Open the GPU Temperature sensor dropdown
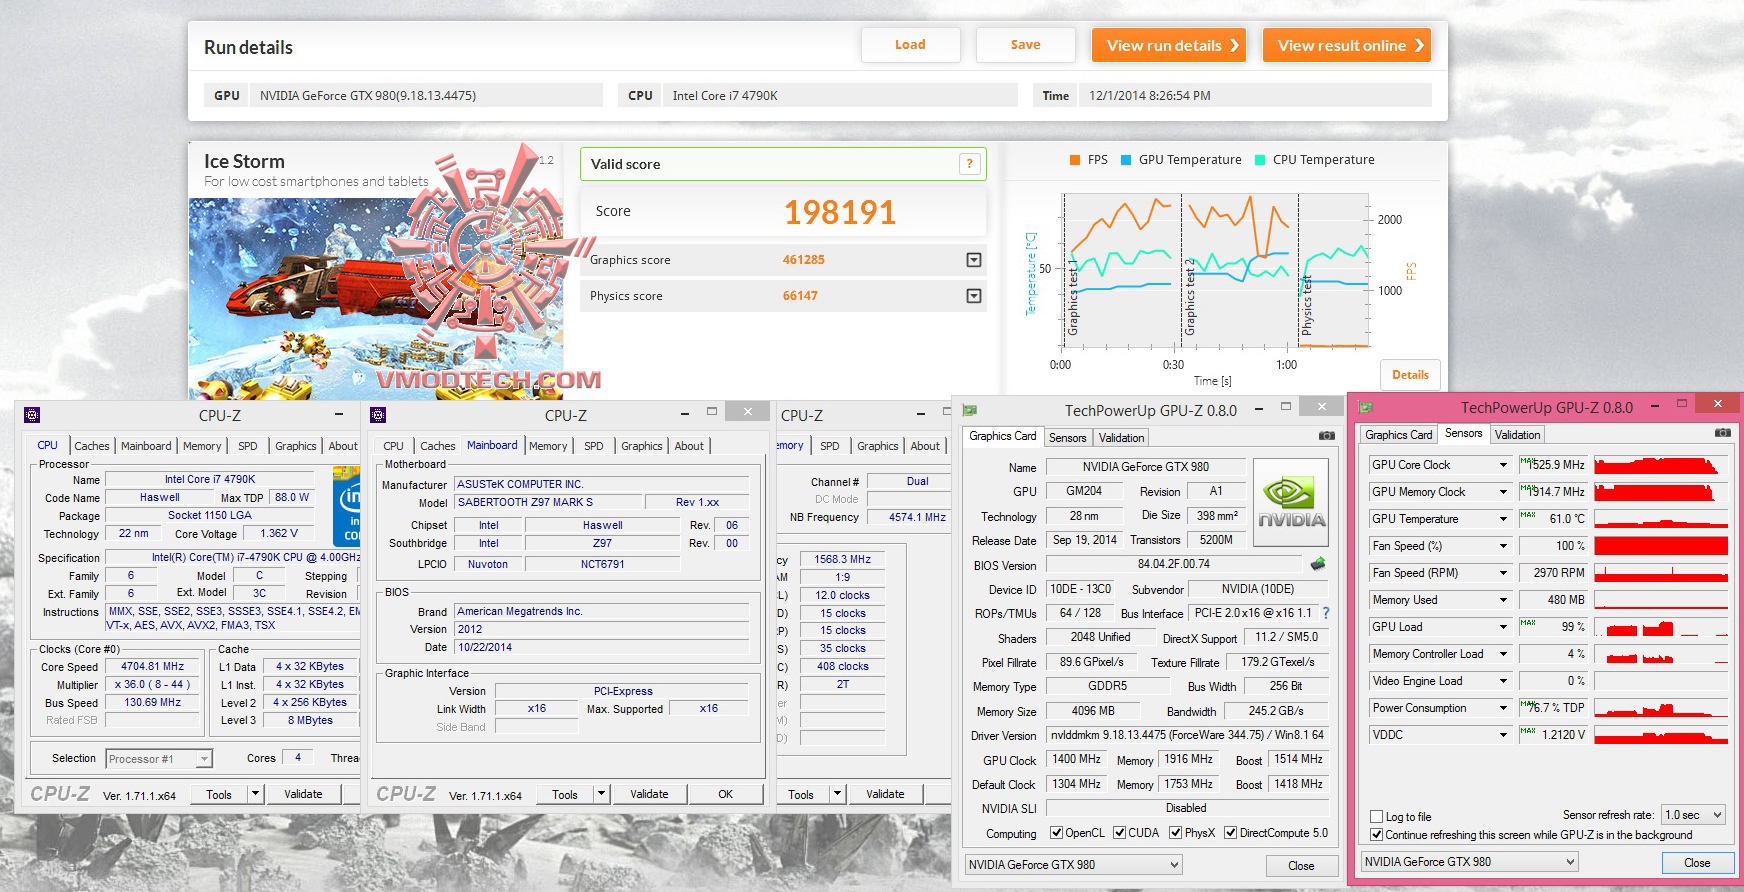This screenshot has height=892, width=1744. [1503, 519]
